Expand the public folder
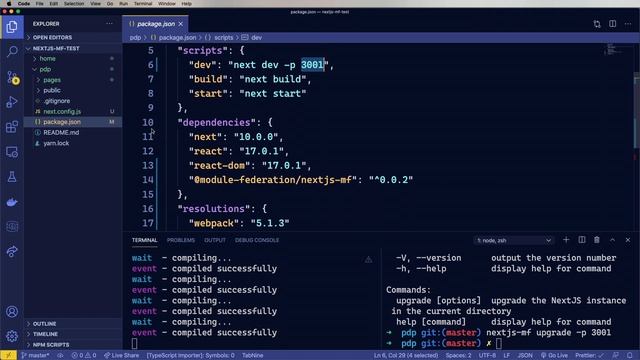Screen dimensions: 640x360 pyautogui.click(x=73, y=90)
